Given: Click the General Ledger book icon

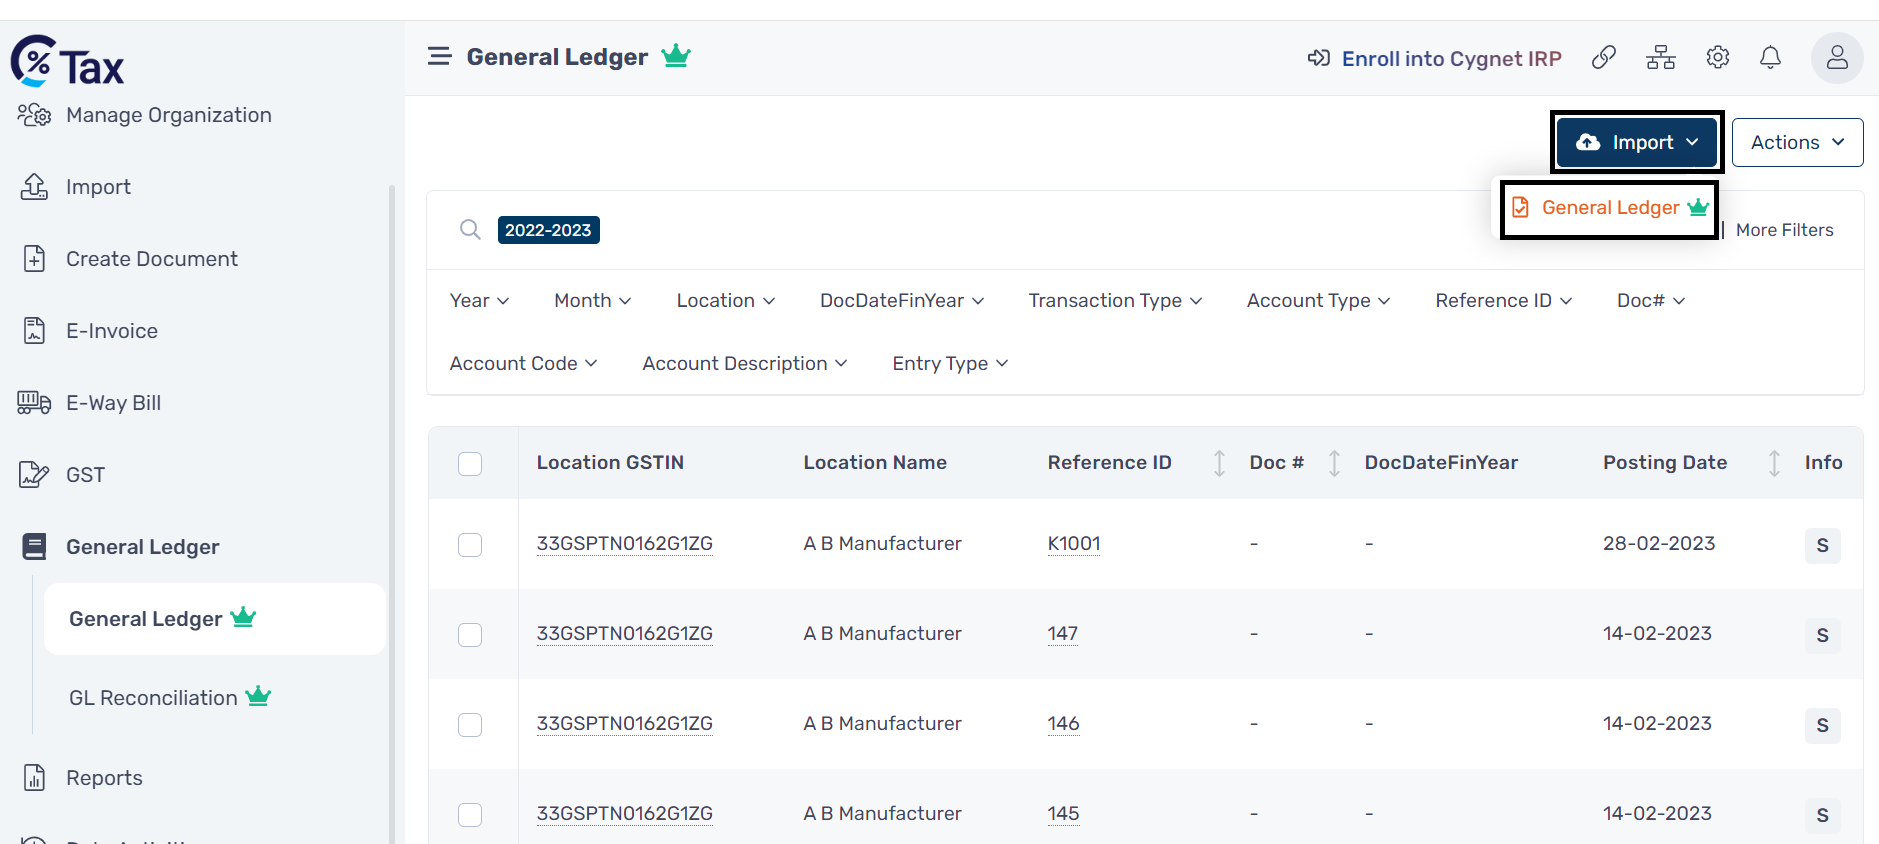Looking at the screenshot, I should [x=34, y=547].
